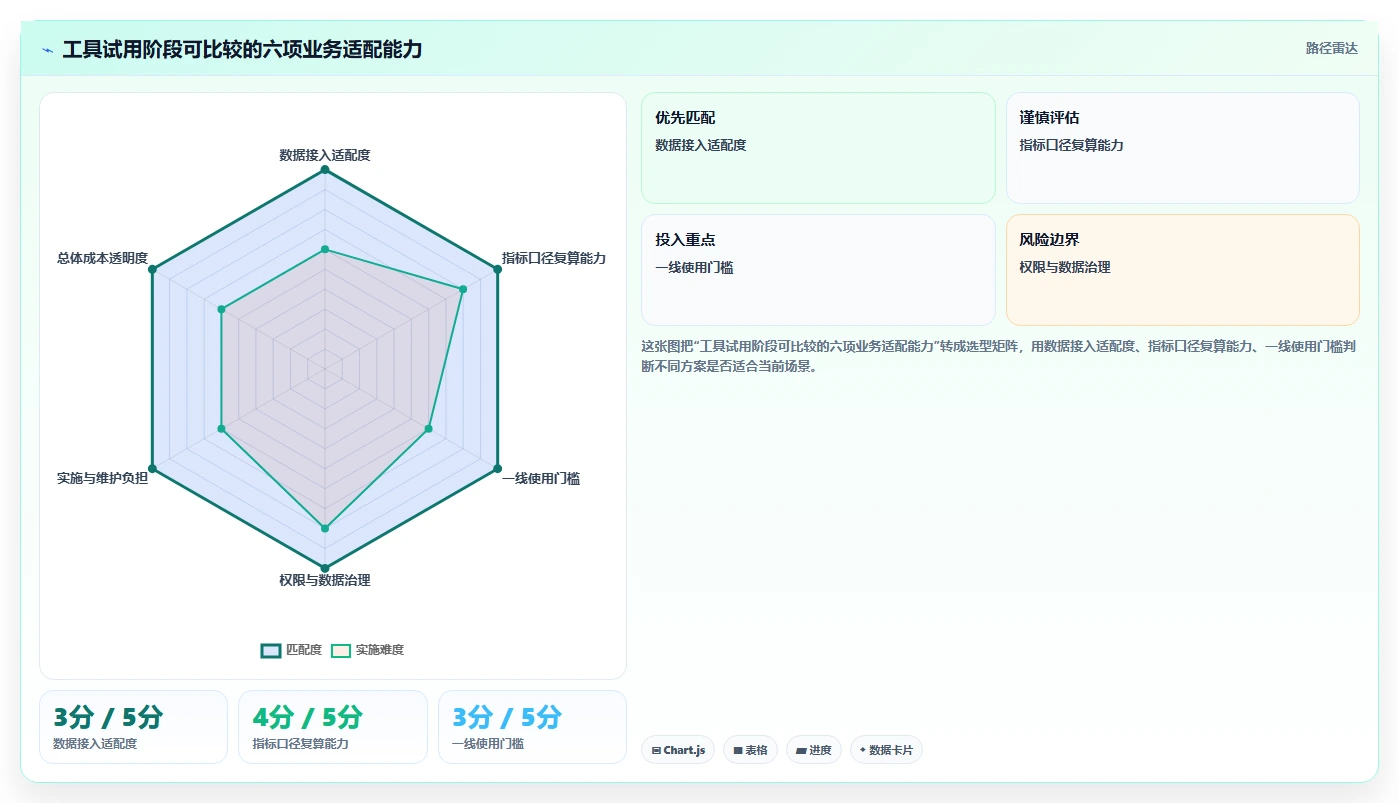
Task: Toggle the 匹配度 legend entry
Action: tap(292, 650)
